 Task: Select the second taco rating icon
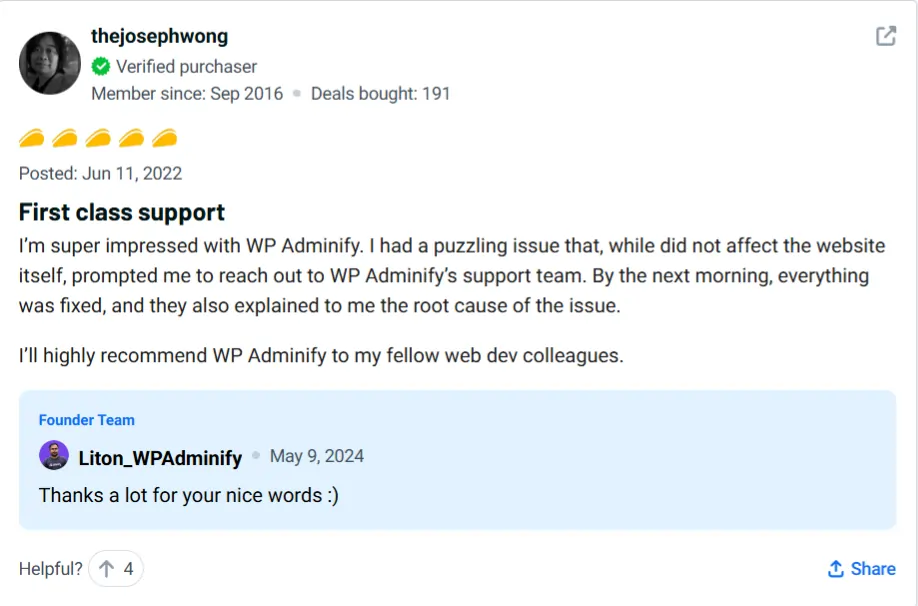click(x=67, y=138)
